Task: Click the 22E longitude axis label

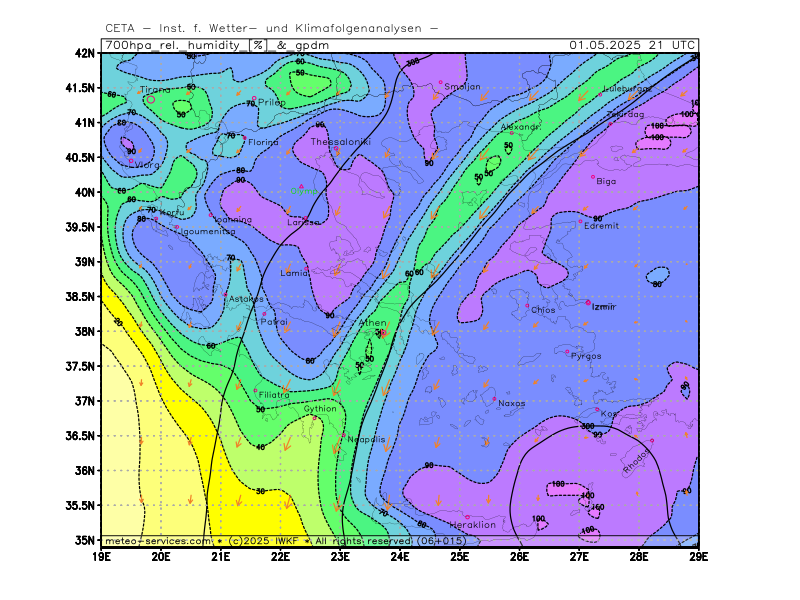Action: pyautogui.click(x=281, y=557)
